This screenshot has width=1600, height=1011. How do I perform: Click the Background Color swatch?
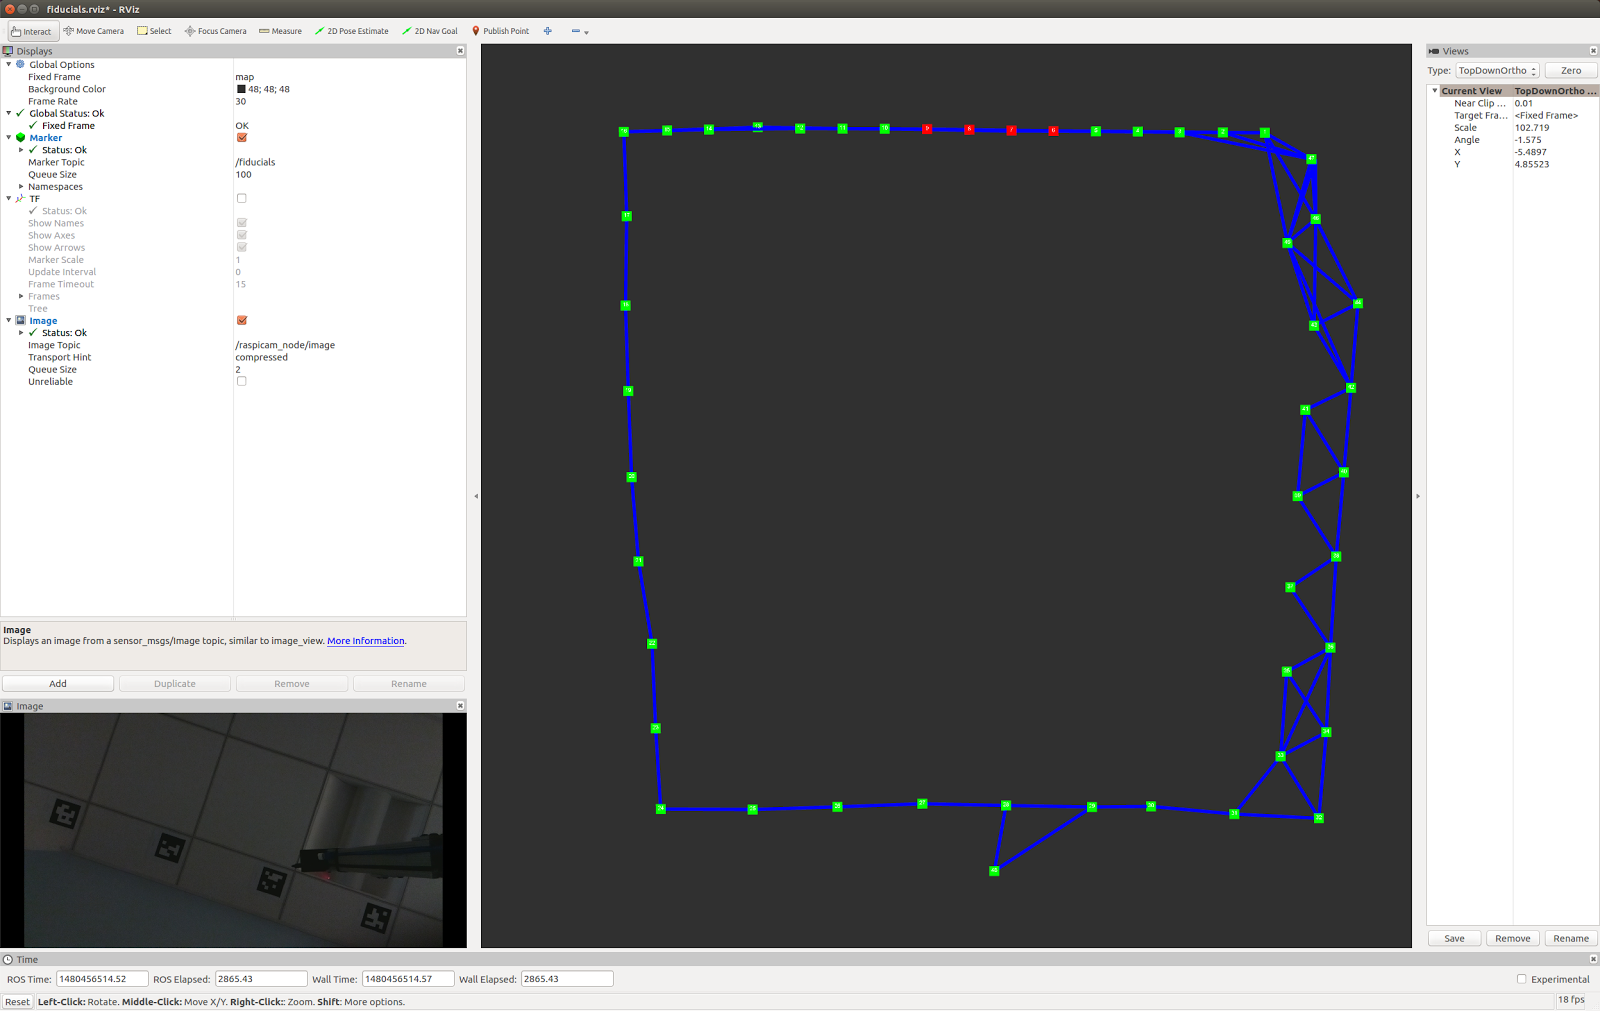click(x=241, y=89)
